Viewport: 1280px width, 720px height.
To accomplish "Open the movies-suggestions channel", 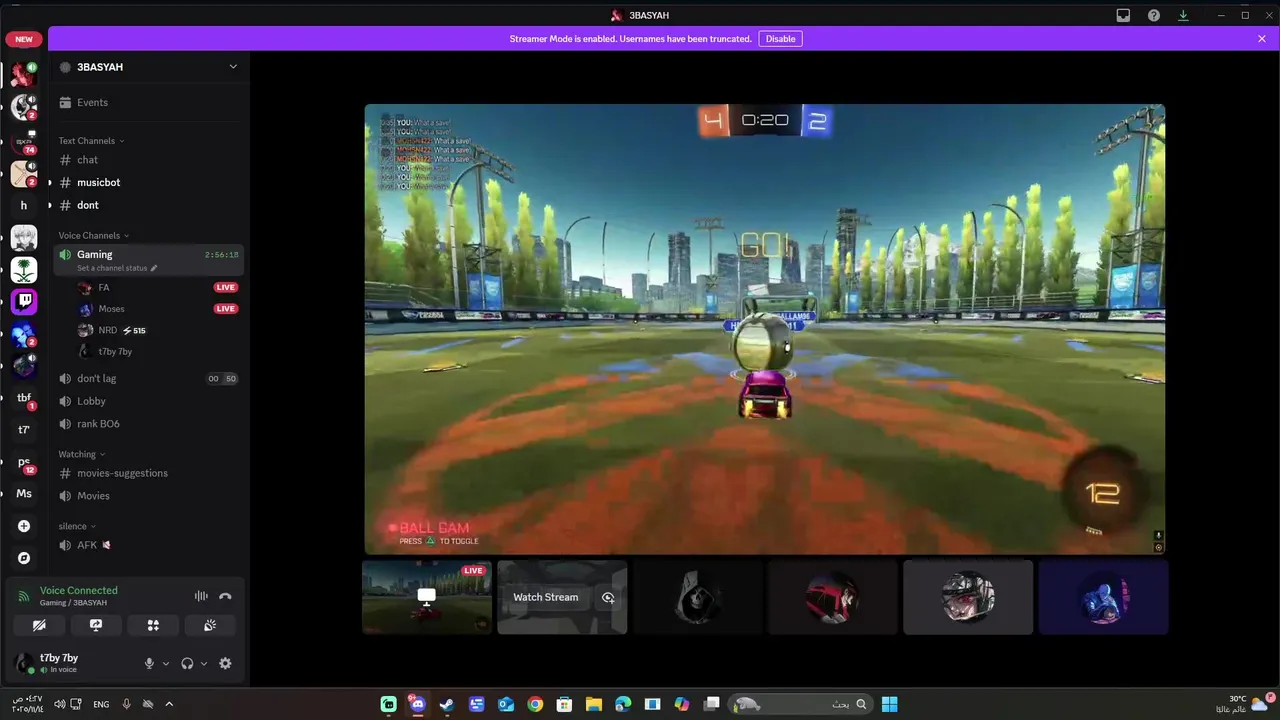I will (x=147, y=473).
